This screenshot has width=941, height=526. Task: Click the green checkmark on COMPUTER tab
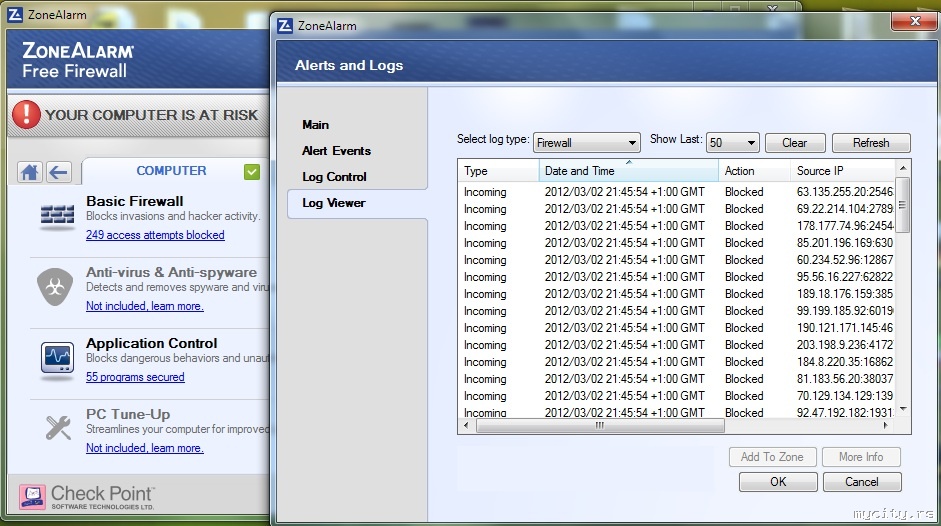click(x=252, y=172)
